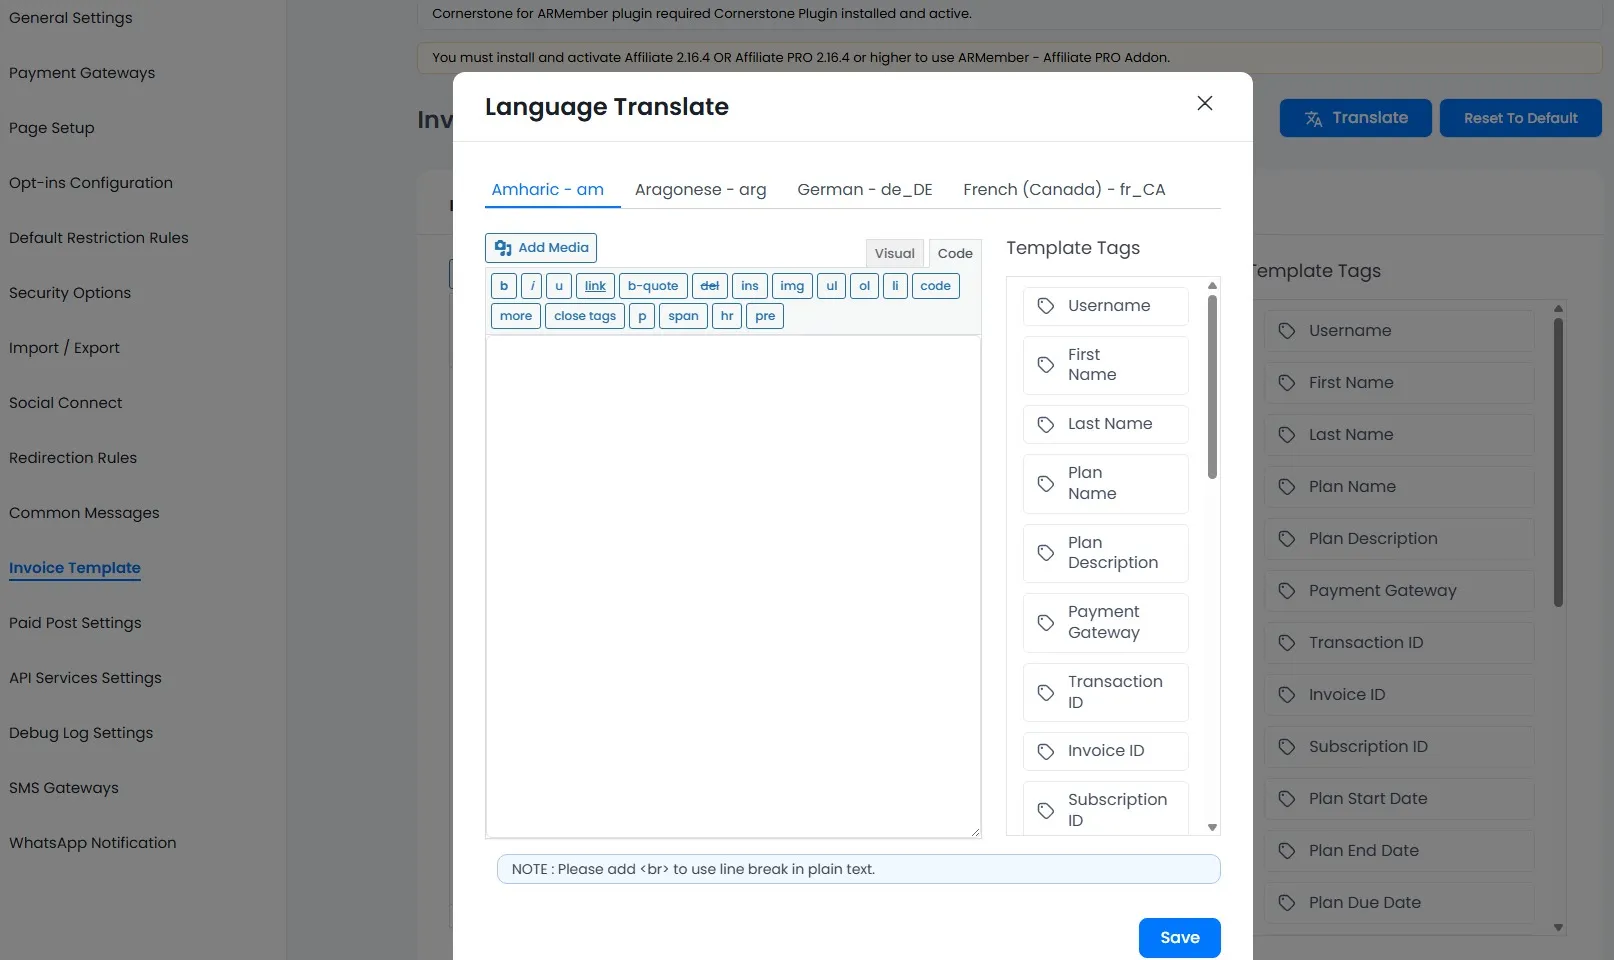Switch to the Visual editor mode

pyautogui.click(x=893, y=253)
